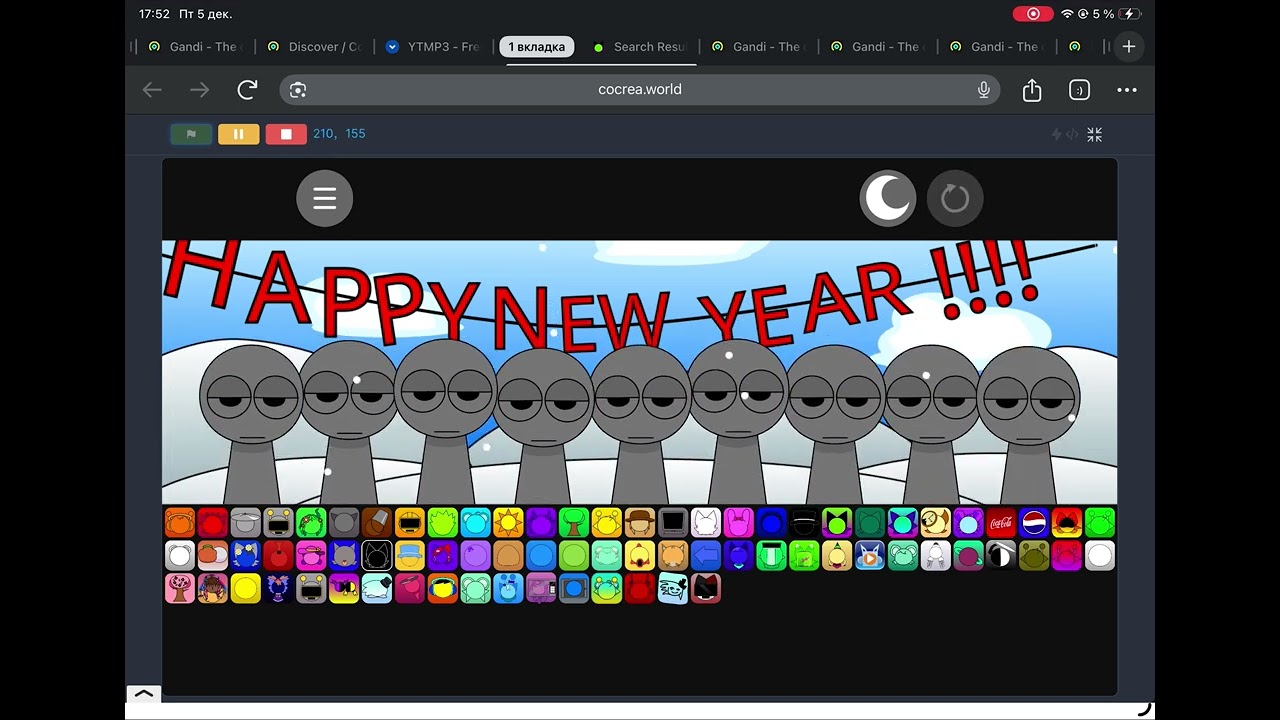This screenshot has width=1280, height=720.
Task: Select the green cube character icon
Action: point(804,555)
